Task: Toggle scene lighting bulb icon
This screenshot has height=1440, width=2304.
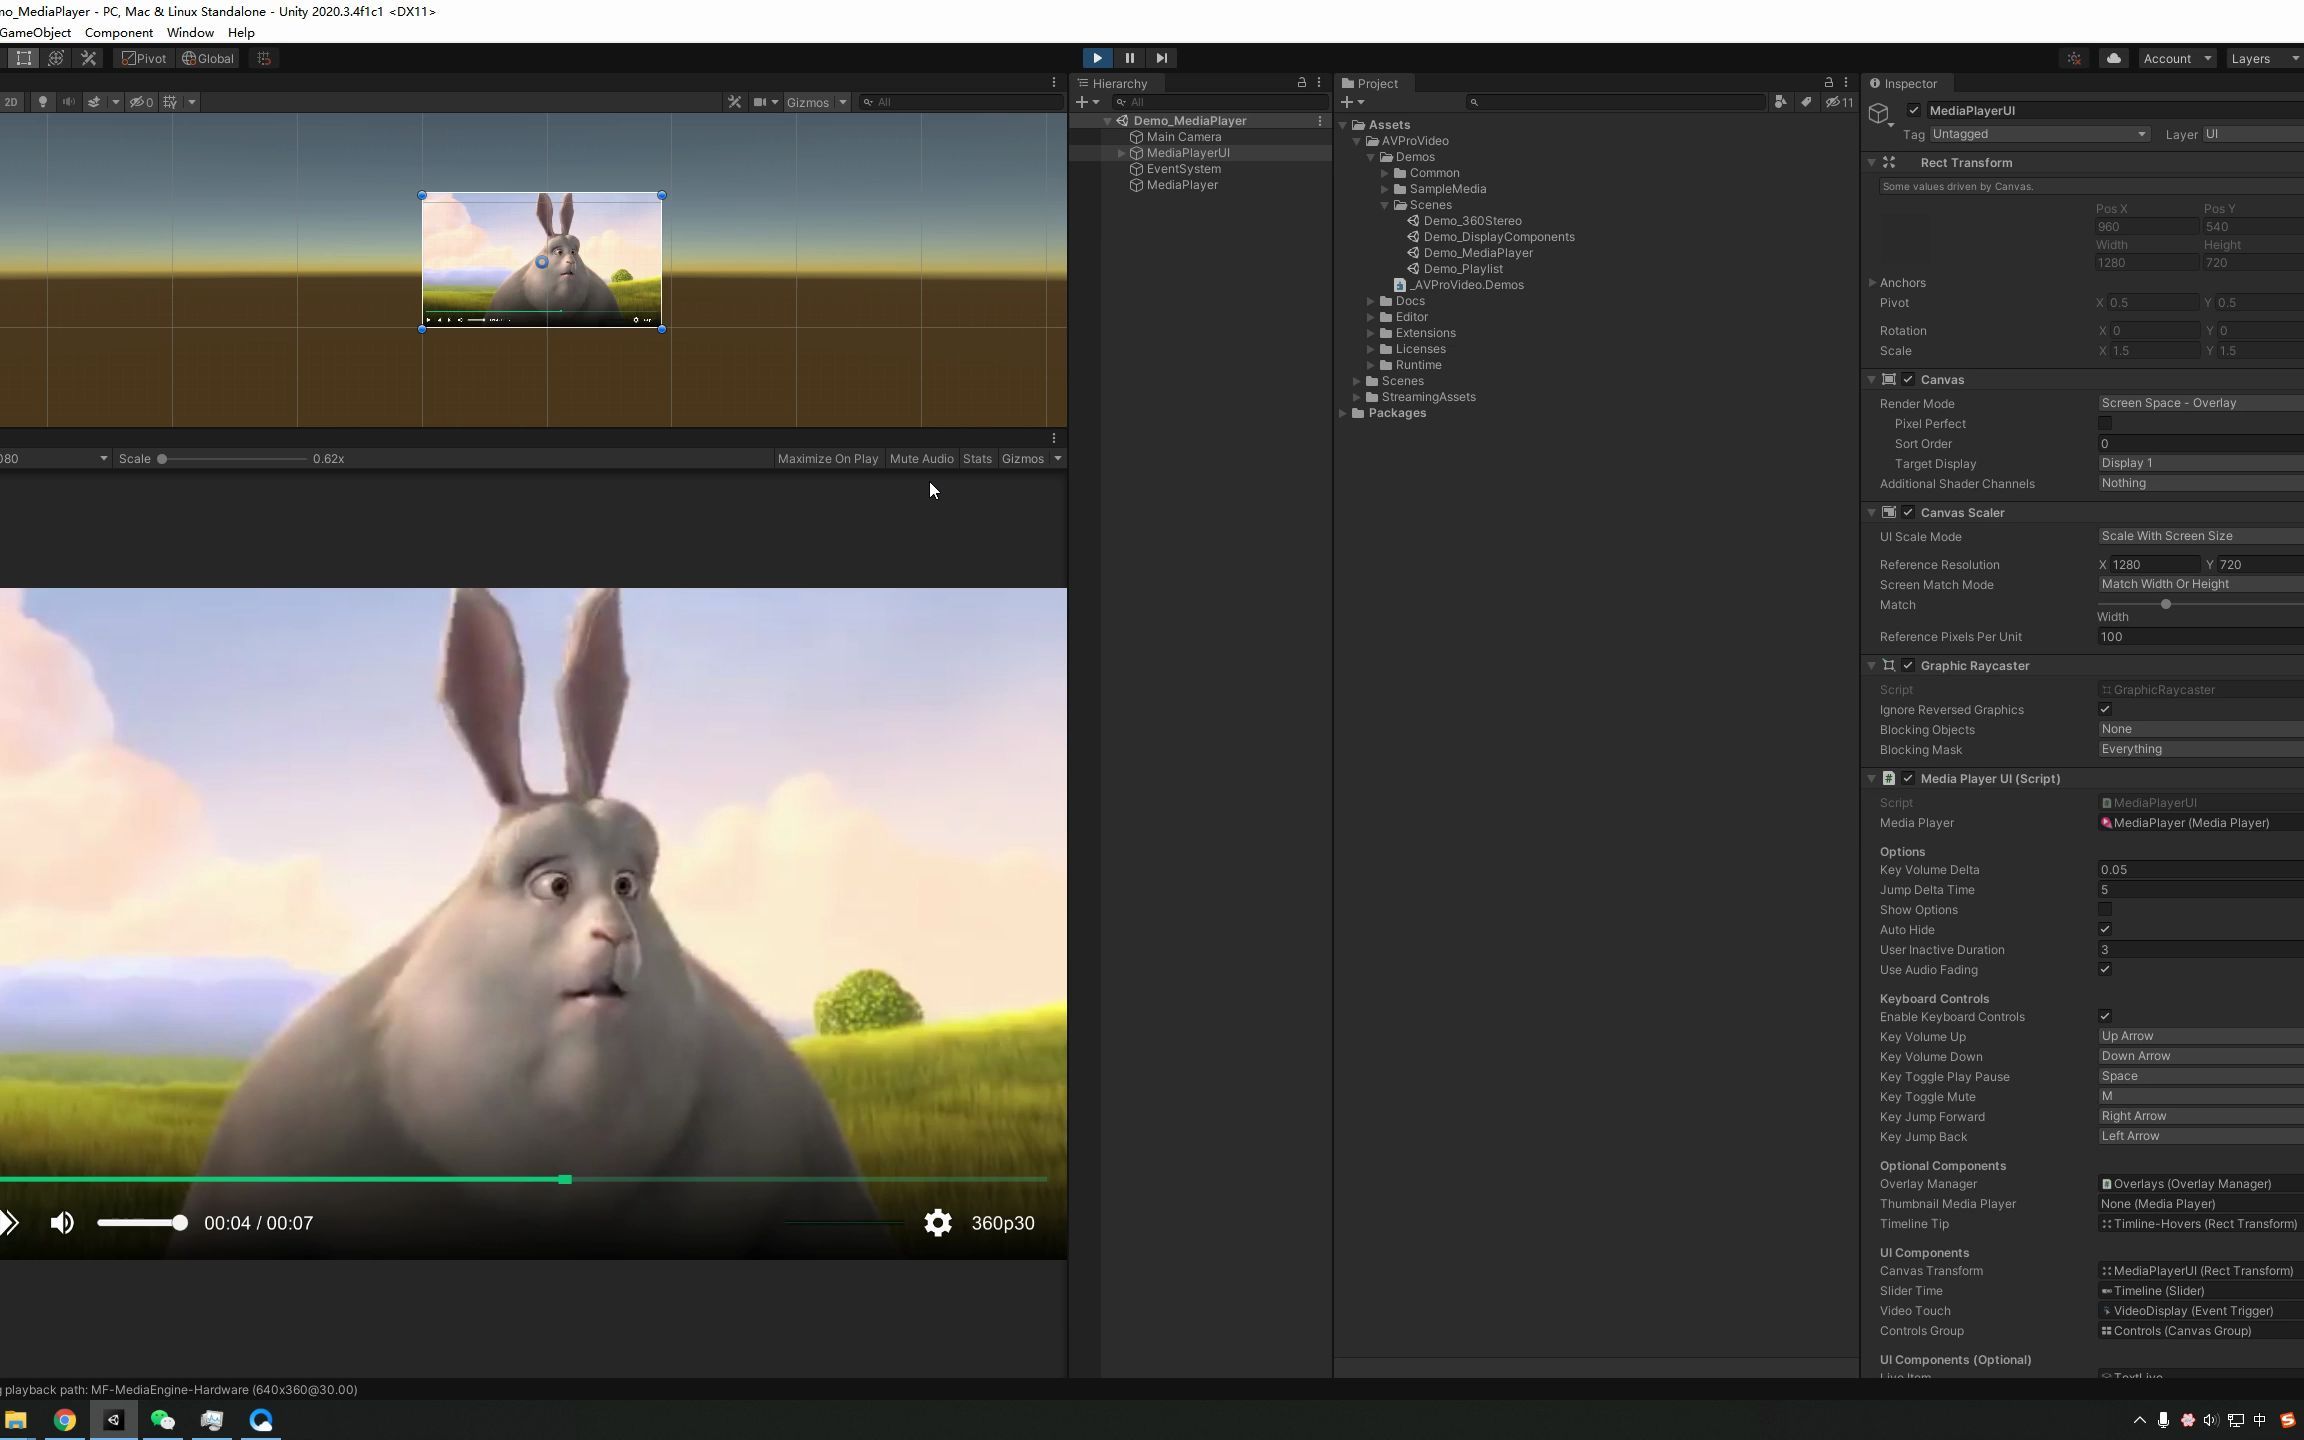Action: coord(42,102)
